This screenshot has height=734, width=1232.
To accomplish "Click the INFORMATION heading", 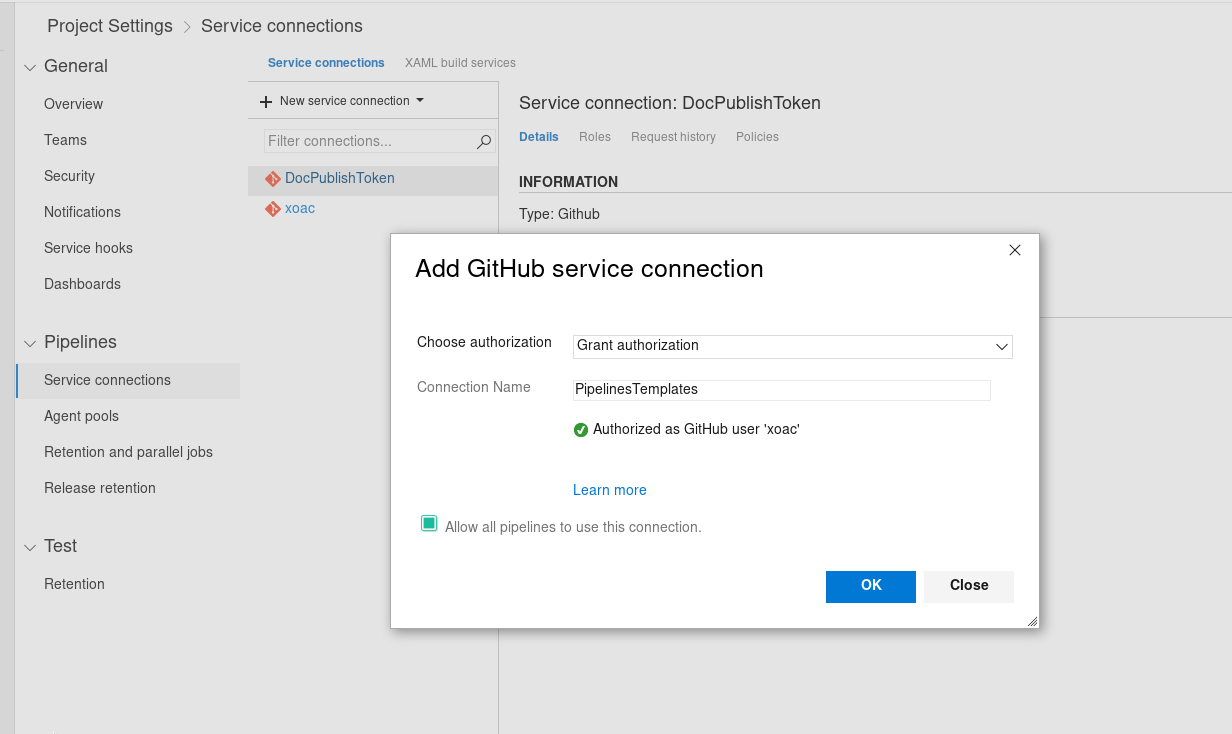I will point(568,182).
